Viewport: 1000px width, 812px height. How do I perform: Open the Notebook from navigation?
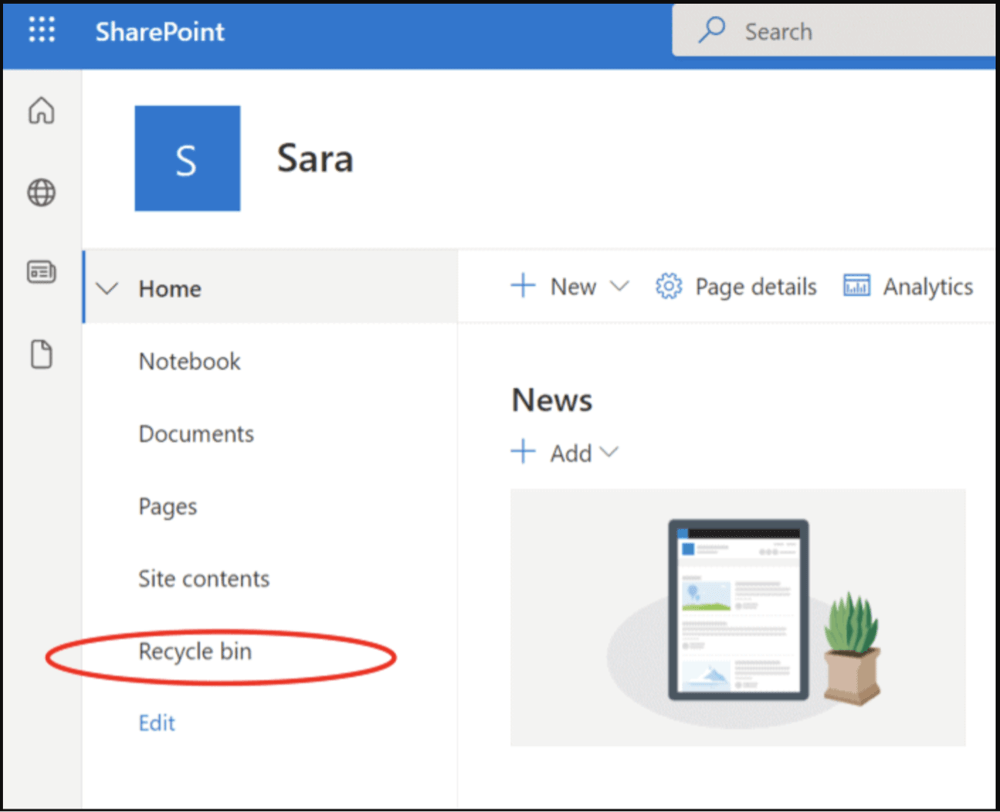tap(189, 361)
